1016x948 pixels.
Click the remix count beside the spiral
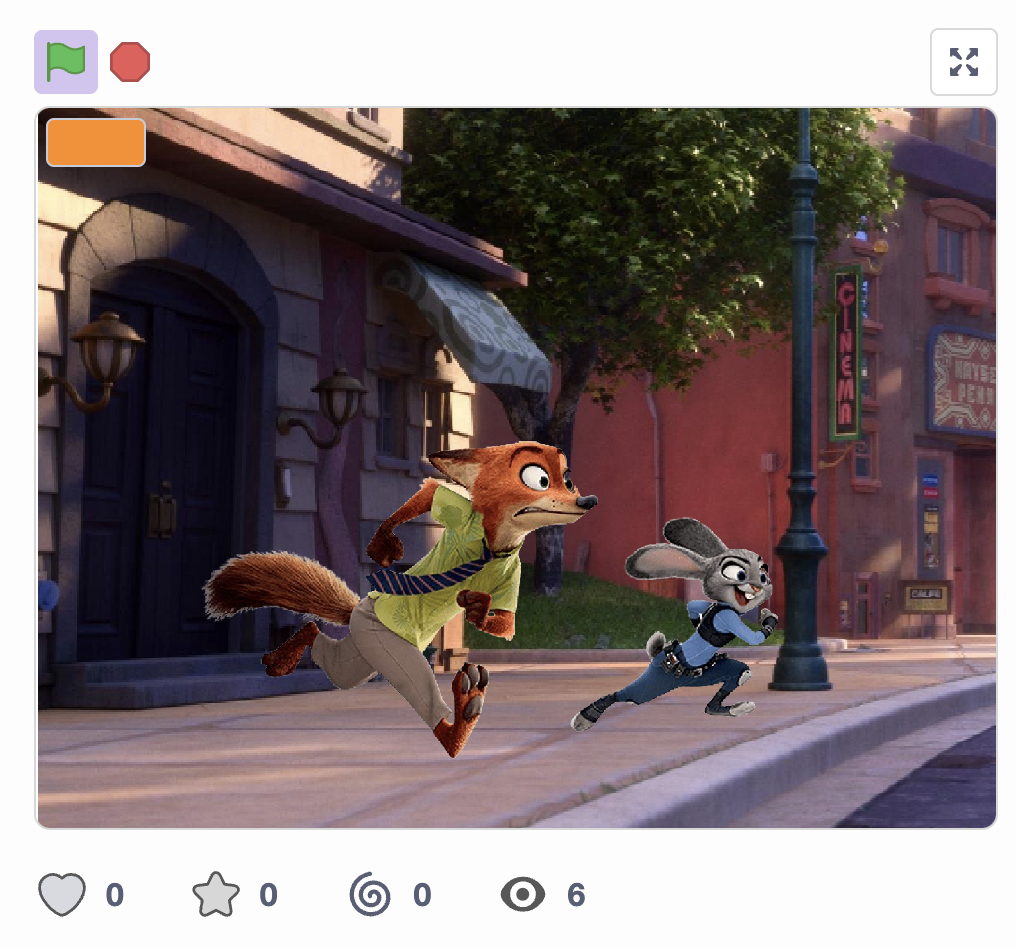pyautogui.click(x=422, y=895)
